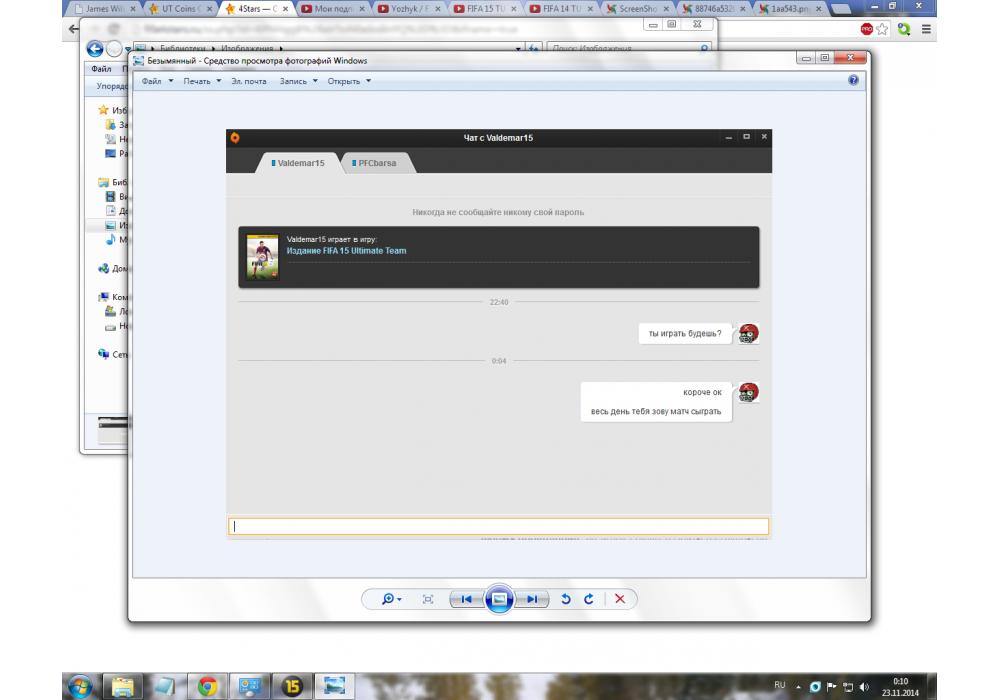Viewport: 1000px width, 700px height.
Task: Click the Windows Start button
Action: (x=81, y=686)
